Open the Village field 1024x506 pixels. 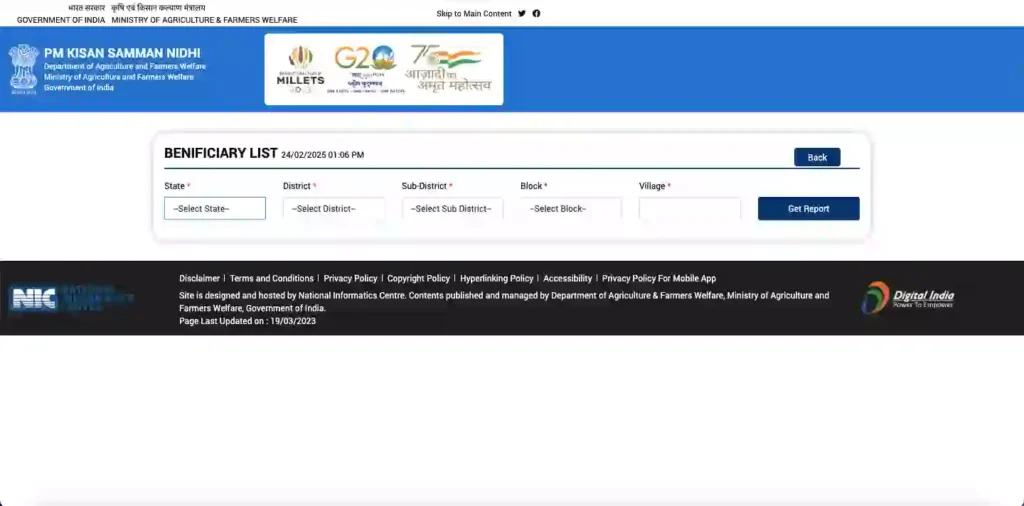coord(690,209)
